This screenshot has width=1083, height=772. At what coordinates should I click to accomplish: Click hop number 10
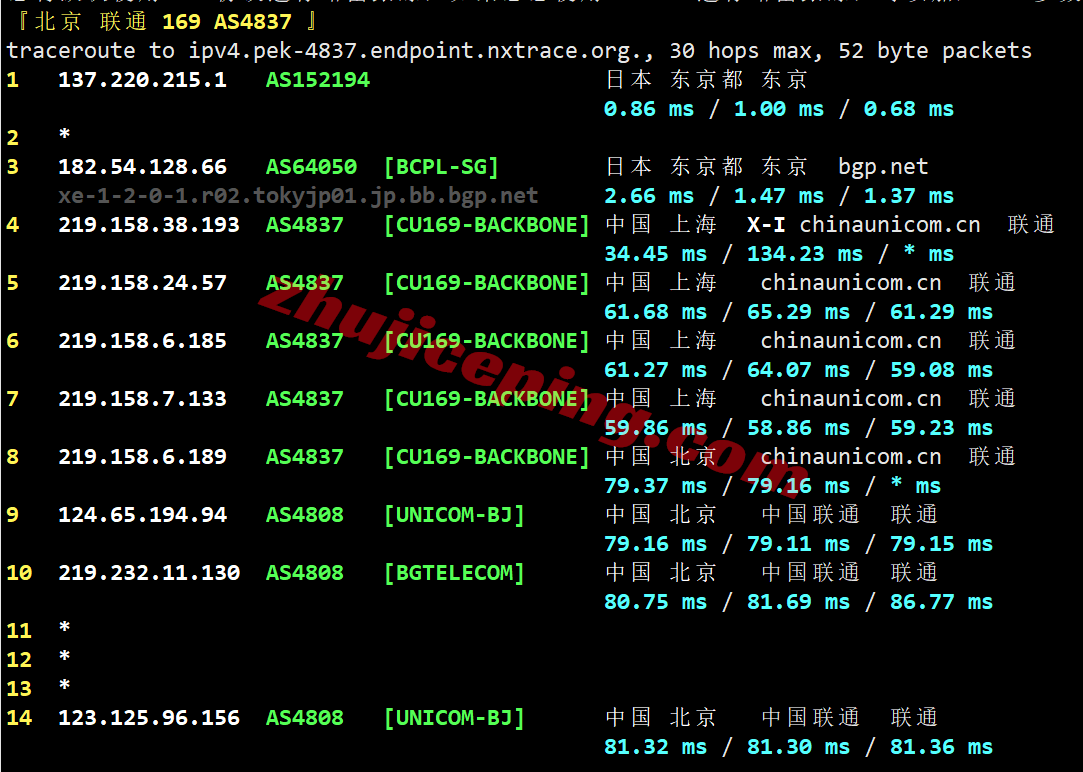point(19,573)
